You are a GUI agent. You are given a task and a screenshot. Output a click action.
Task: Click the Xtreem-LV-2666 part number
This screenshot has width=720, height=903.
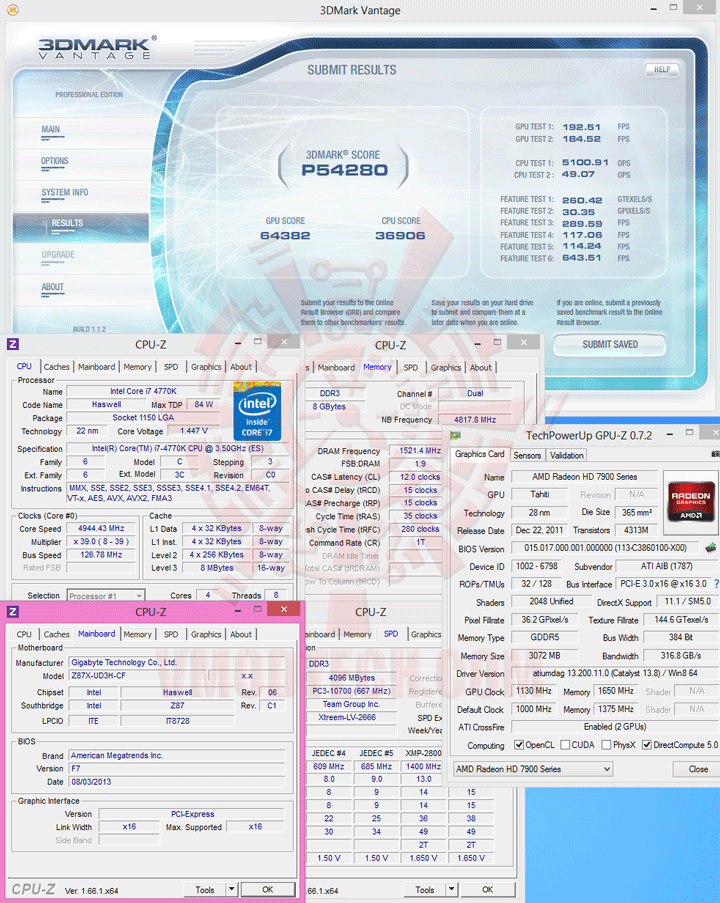click(351, 717)
